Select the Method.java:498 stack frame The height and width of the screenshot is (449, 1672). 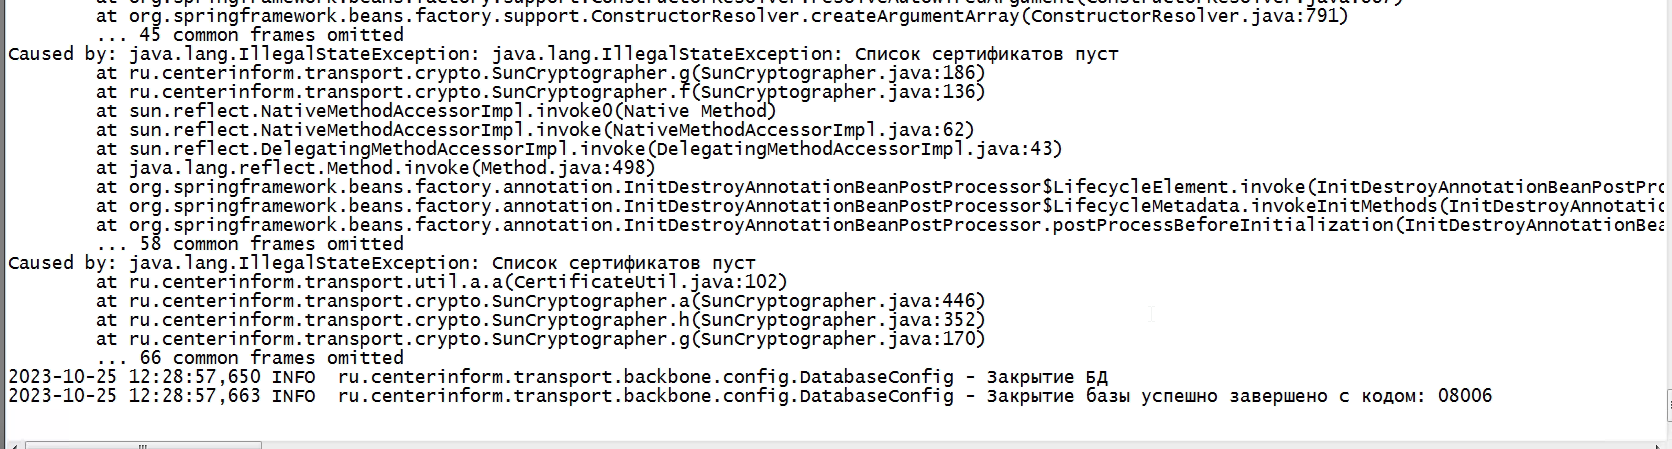[376, 168]
